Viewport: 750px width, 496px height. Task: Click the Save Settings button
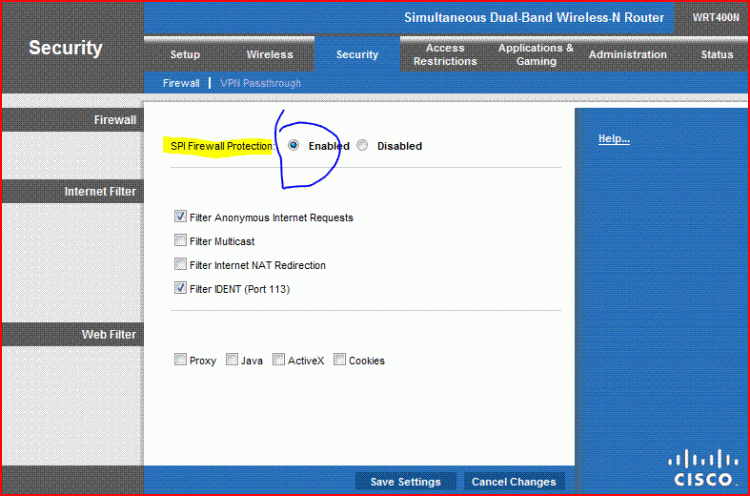coord(406,482)
